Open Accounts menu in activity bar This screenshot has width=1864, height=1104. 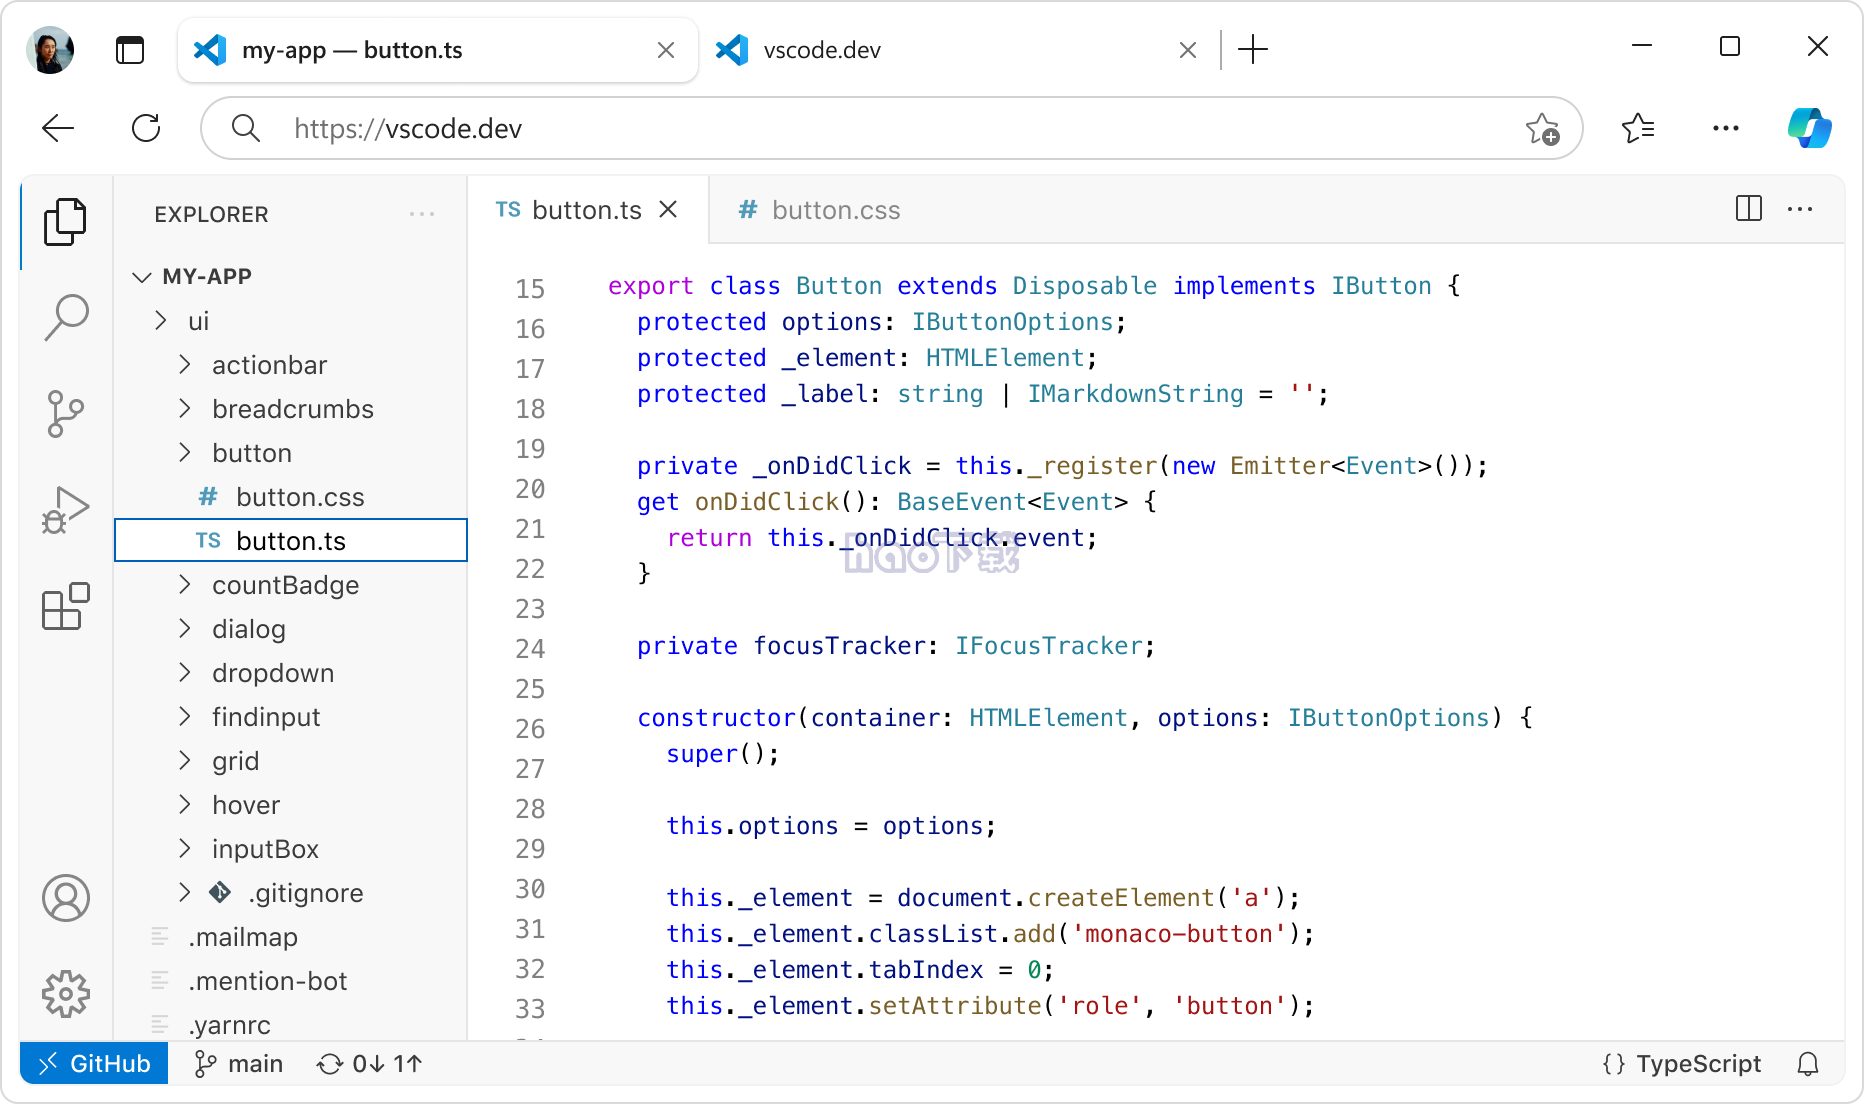(66, 898)
